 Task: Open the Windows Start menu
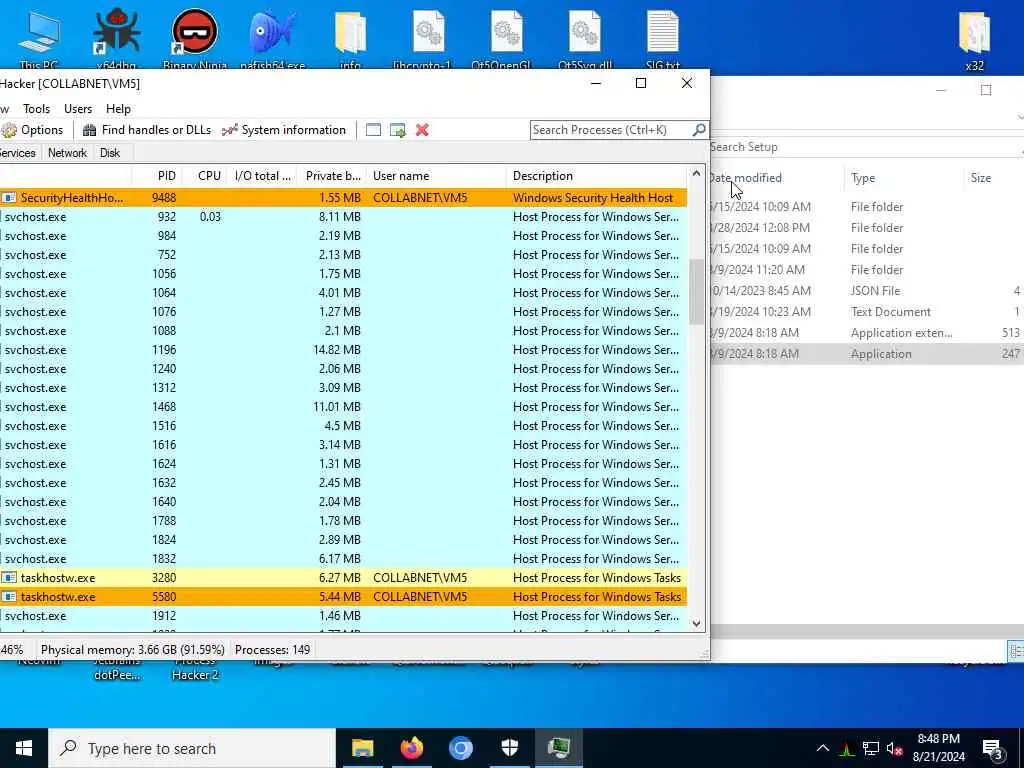24,748
